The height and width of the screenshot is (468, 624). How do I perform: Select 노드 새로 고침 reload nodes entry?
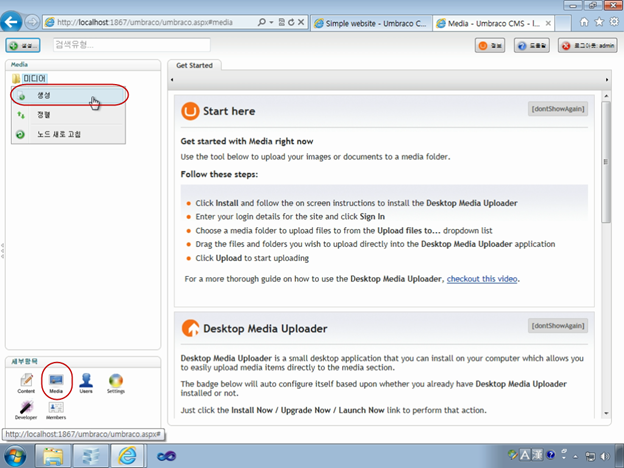click(x=68, y=134)
